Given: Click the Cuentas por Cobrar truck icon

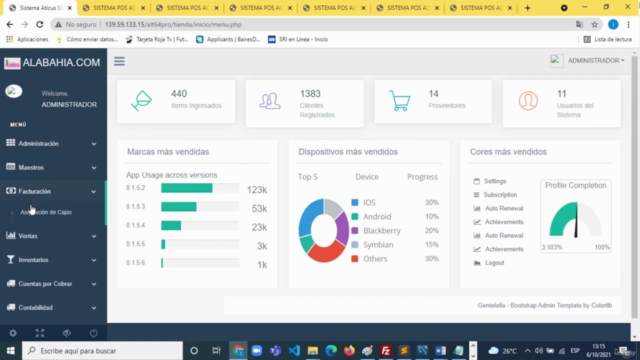Looking at the screenshot, I should click(11, 283).
